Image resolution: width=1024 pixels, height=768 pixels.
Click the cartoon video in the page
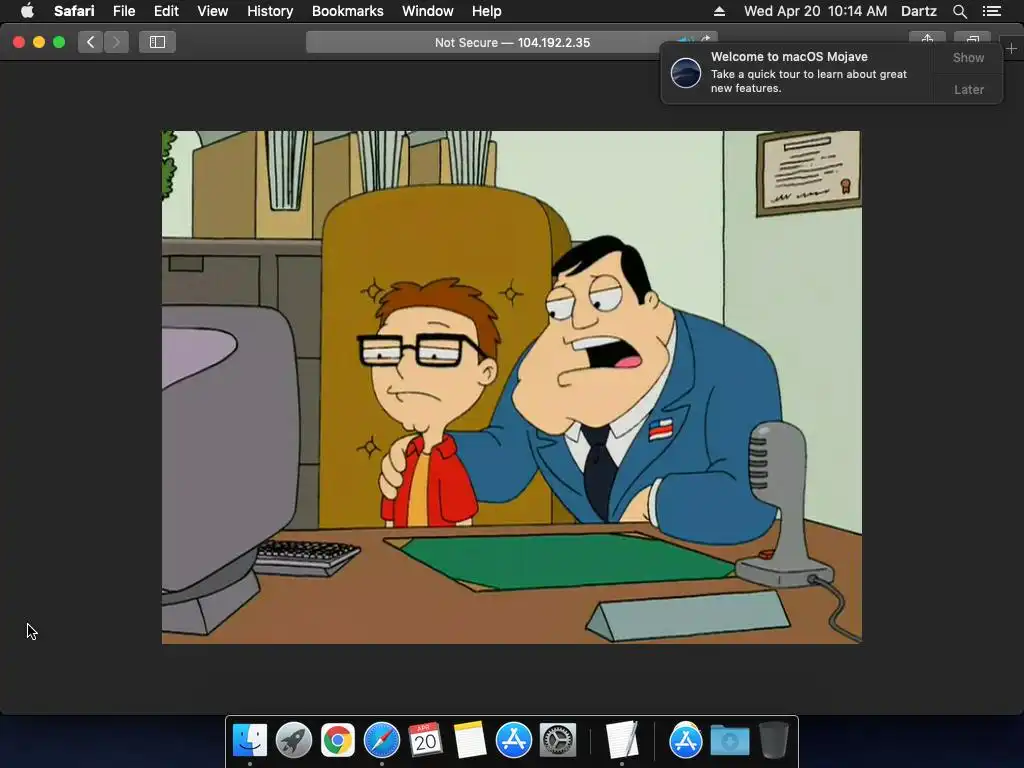[511, 387]
